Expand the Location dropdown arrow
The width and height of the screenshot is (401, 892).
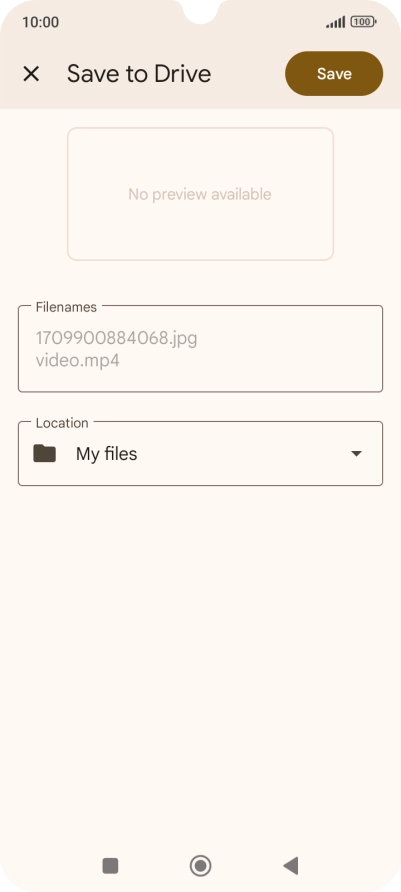(356, 453)
